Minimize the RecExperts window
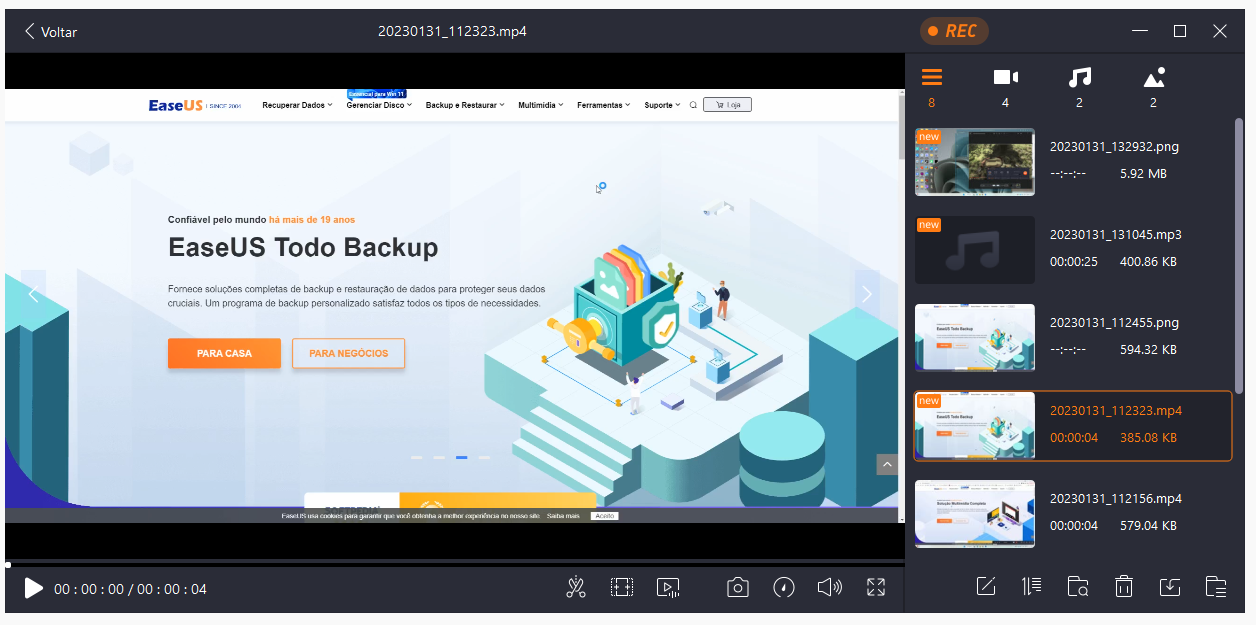 [x=1140, y=31]
